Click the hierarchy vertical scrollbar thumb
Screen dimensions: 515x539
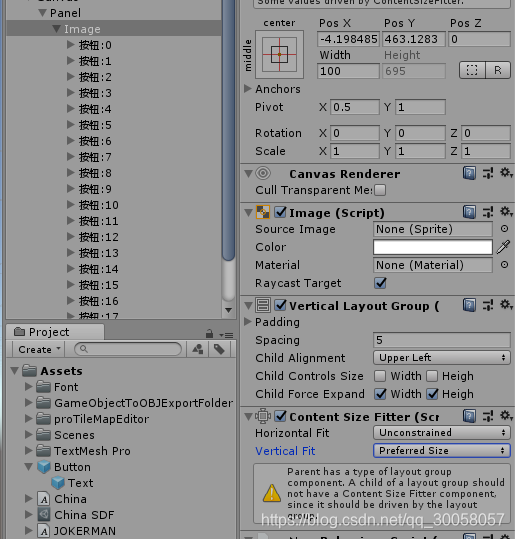[228, 129]
